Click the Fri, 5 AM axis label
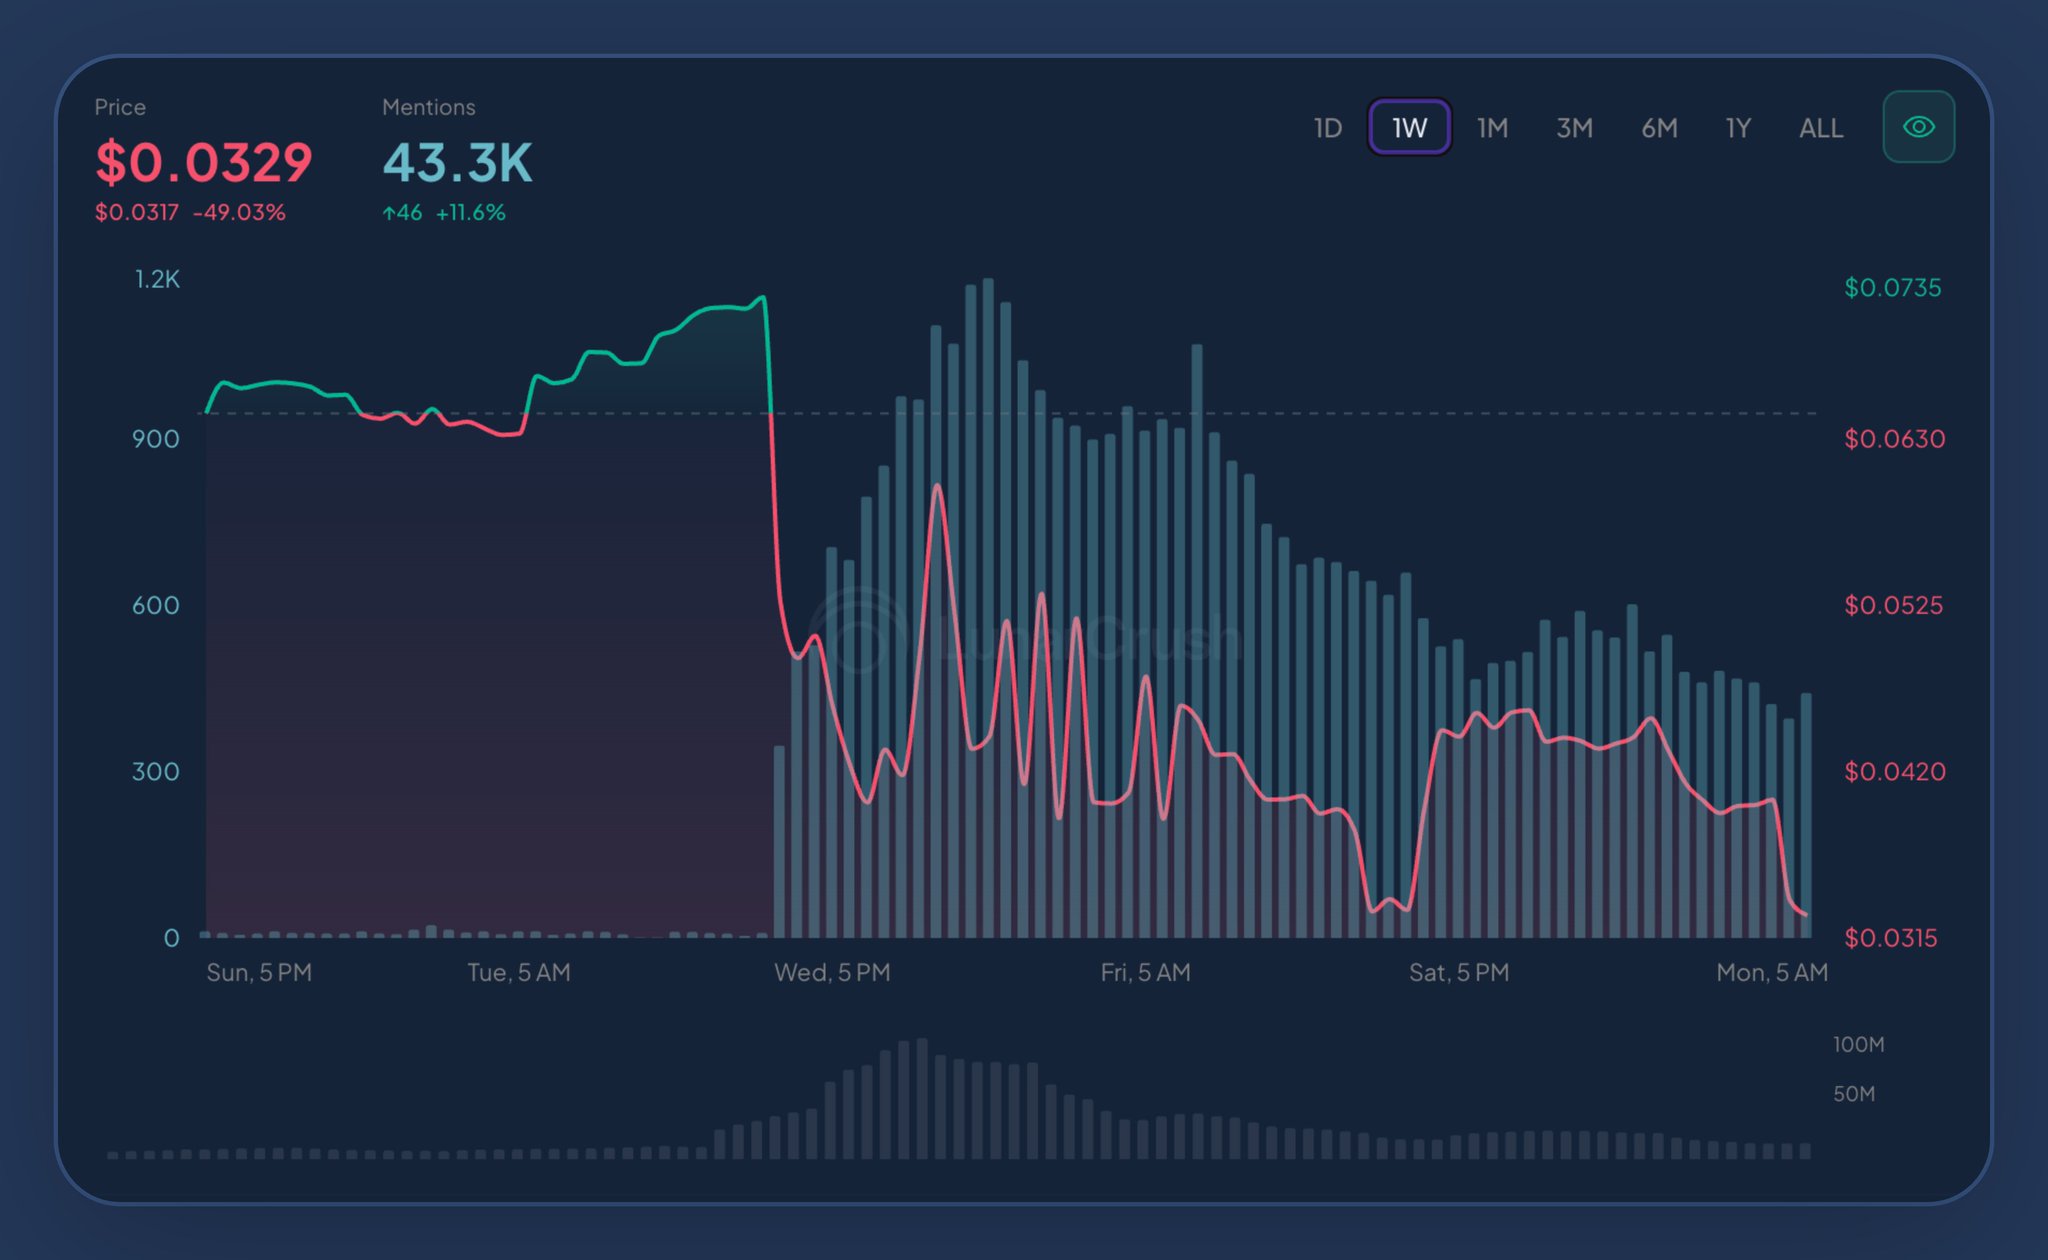The height and width of the screenshot is (1260, 2048). [x=1145, y=972]
